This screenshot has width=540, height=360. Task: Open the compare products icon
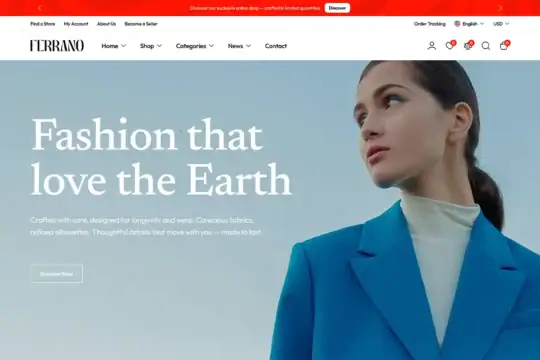point(468,45)
